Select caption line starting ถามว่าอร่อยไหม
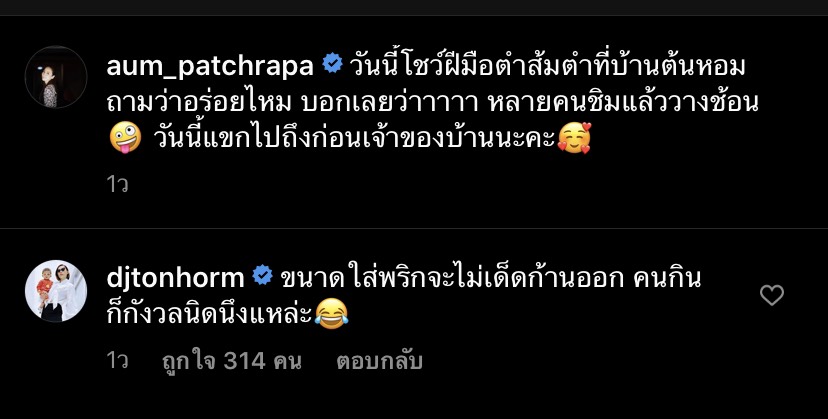 point(432,102)
